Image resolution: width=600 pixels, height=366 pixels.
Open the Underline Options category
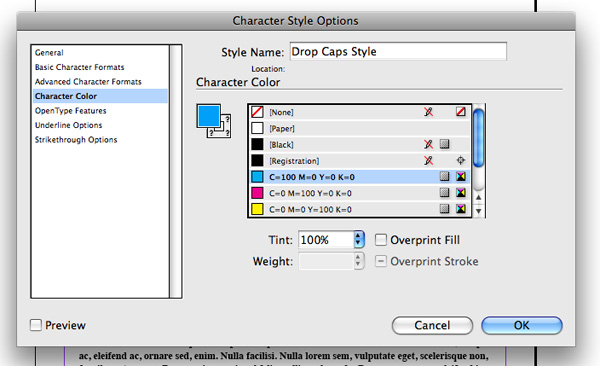point(68,125)
